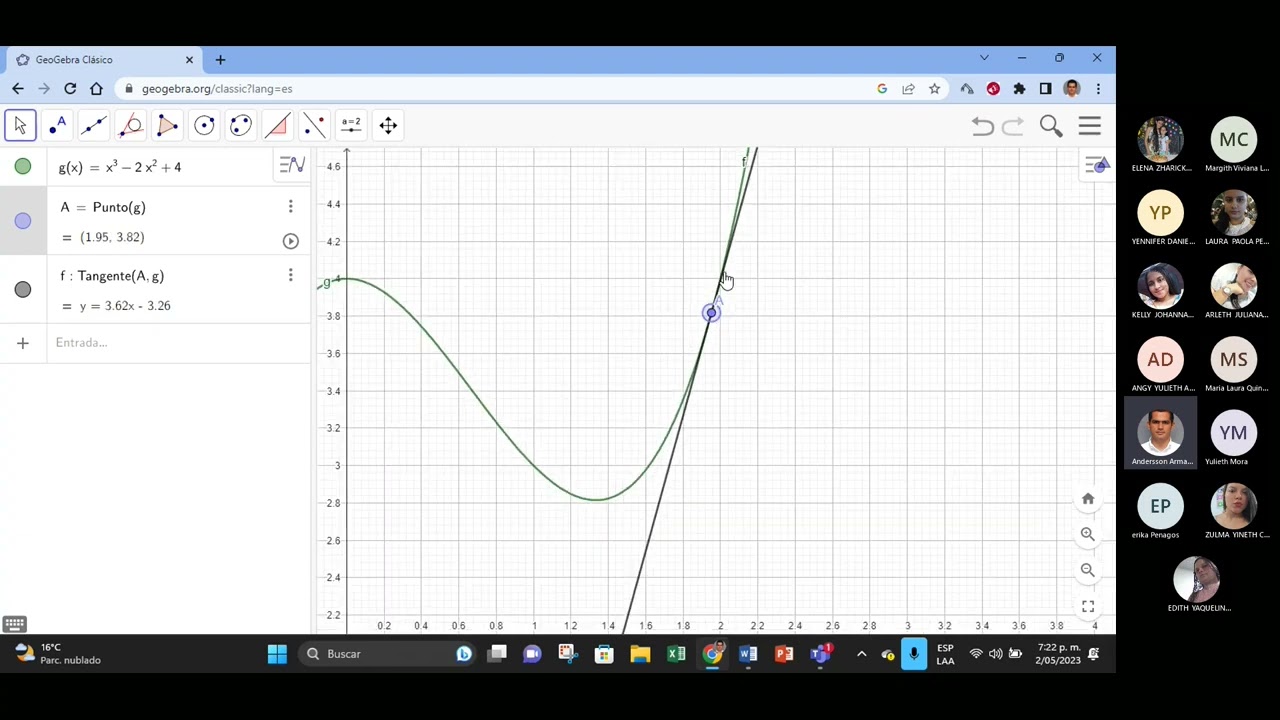Open the algebra view style bar

[292, 166]
